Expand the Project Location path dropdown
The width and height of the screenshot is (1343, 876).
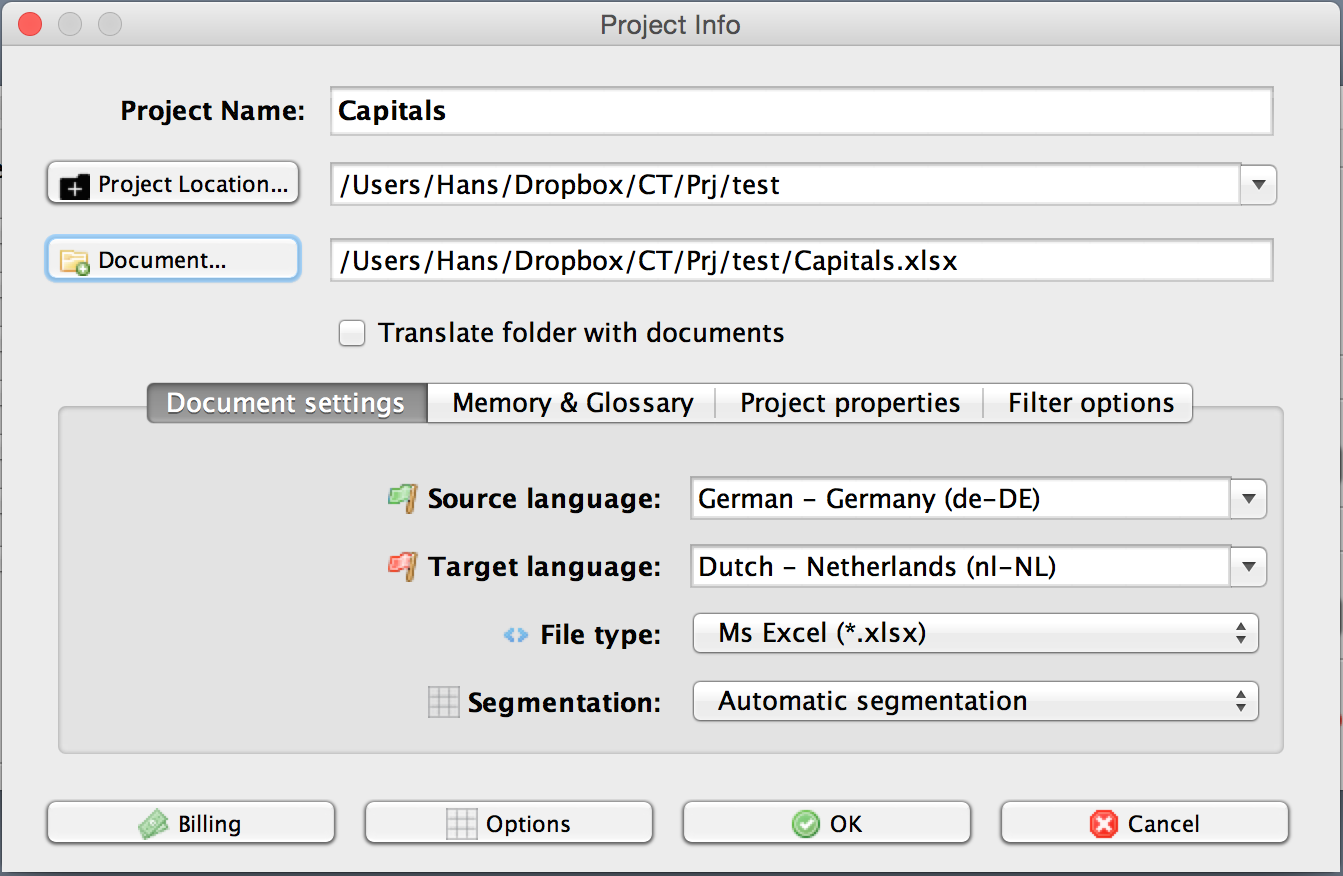(1258, 185)
